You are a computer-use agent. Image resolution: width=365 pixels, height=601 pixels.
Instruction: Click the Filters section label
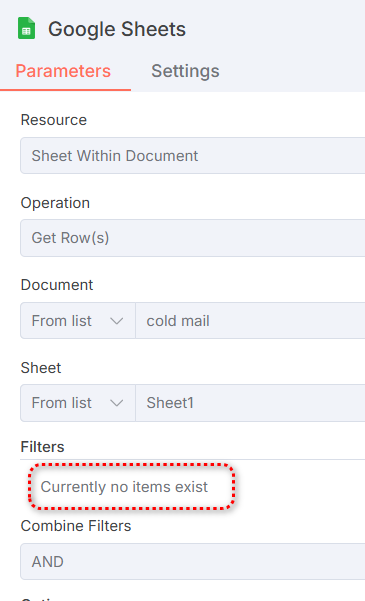(42, 447)
